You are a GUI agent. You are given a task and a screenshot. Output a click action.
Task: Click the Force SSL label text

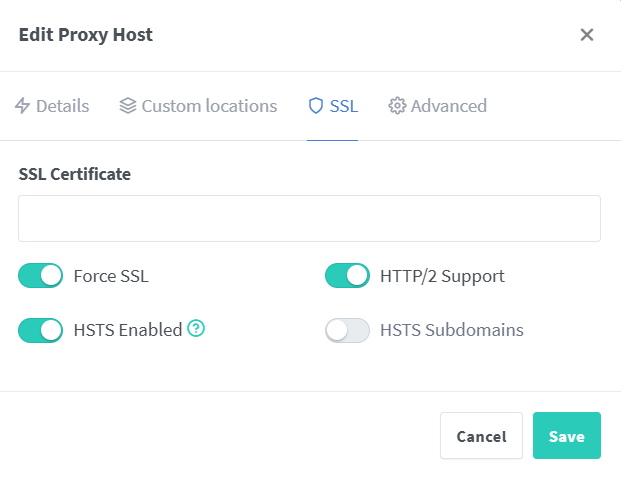tap(111, 276)
